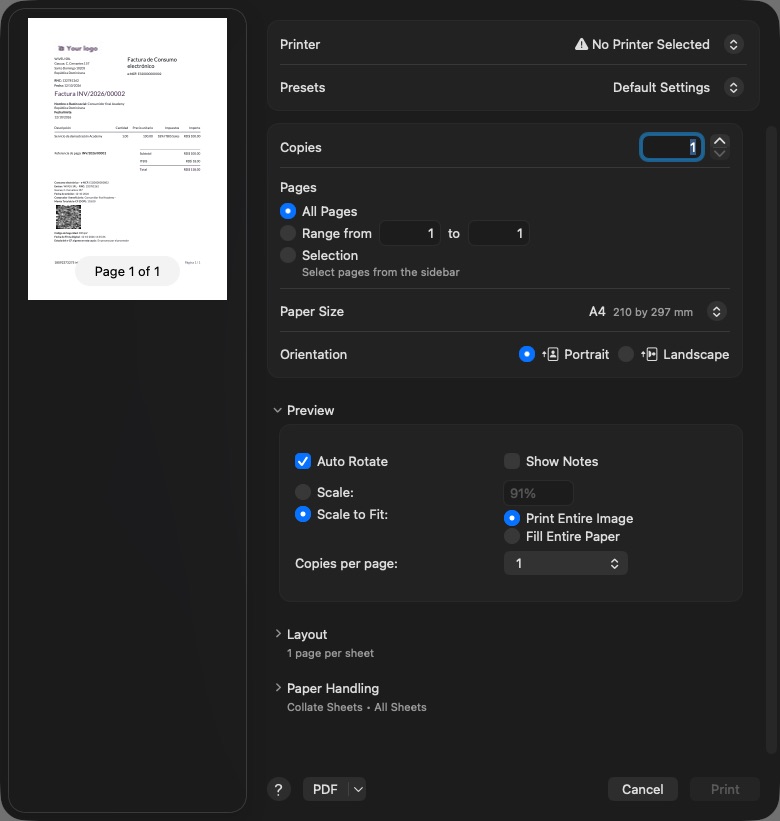Open the Presets popup arrows

[733, 87]
